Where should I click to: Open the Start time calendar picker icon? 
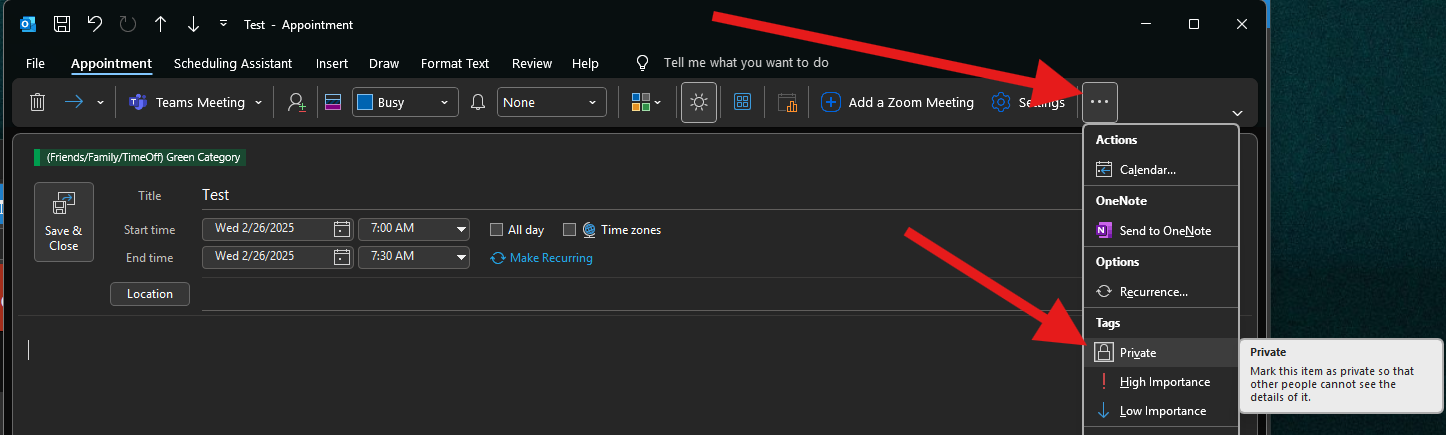point(342,229)
